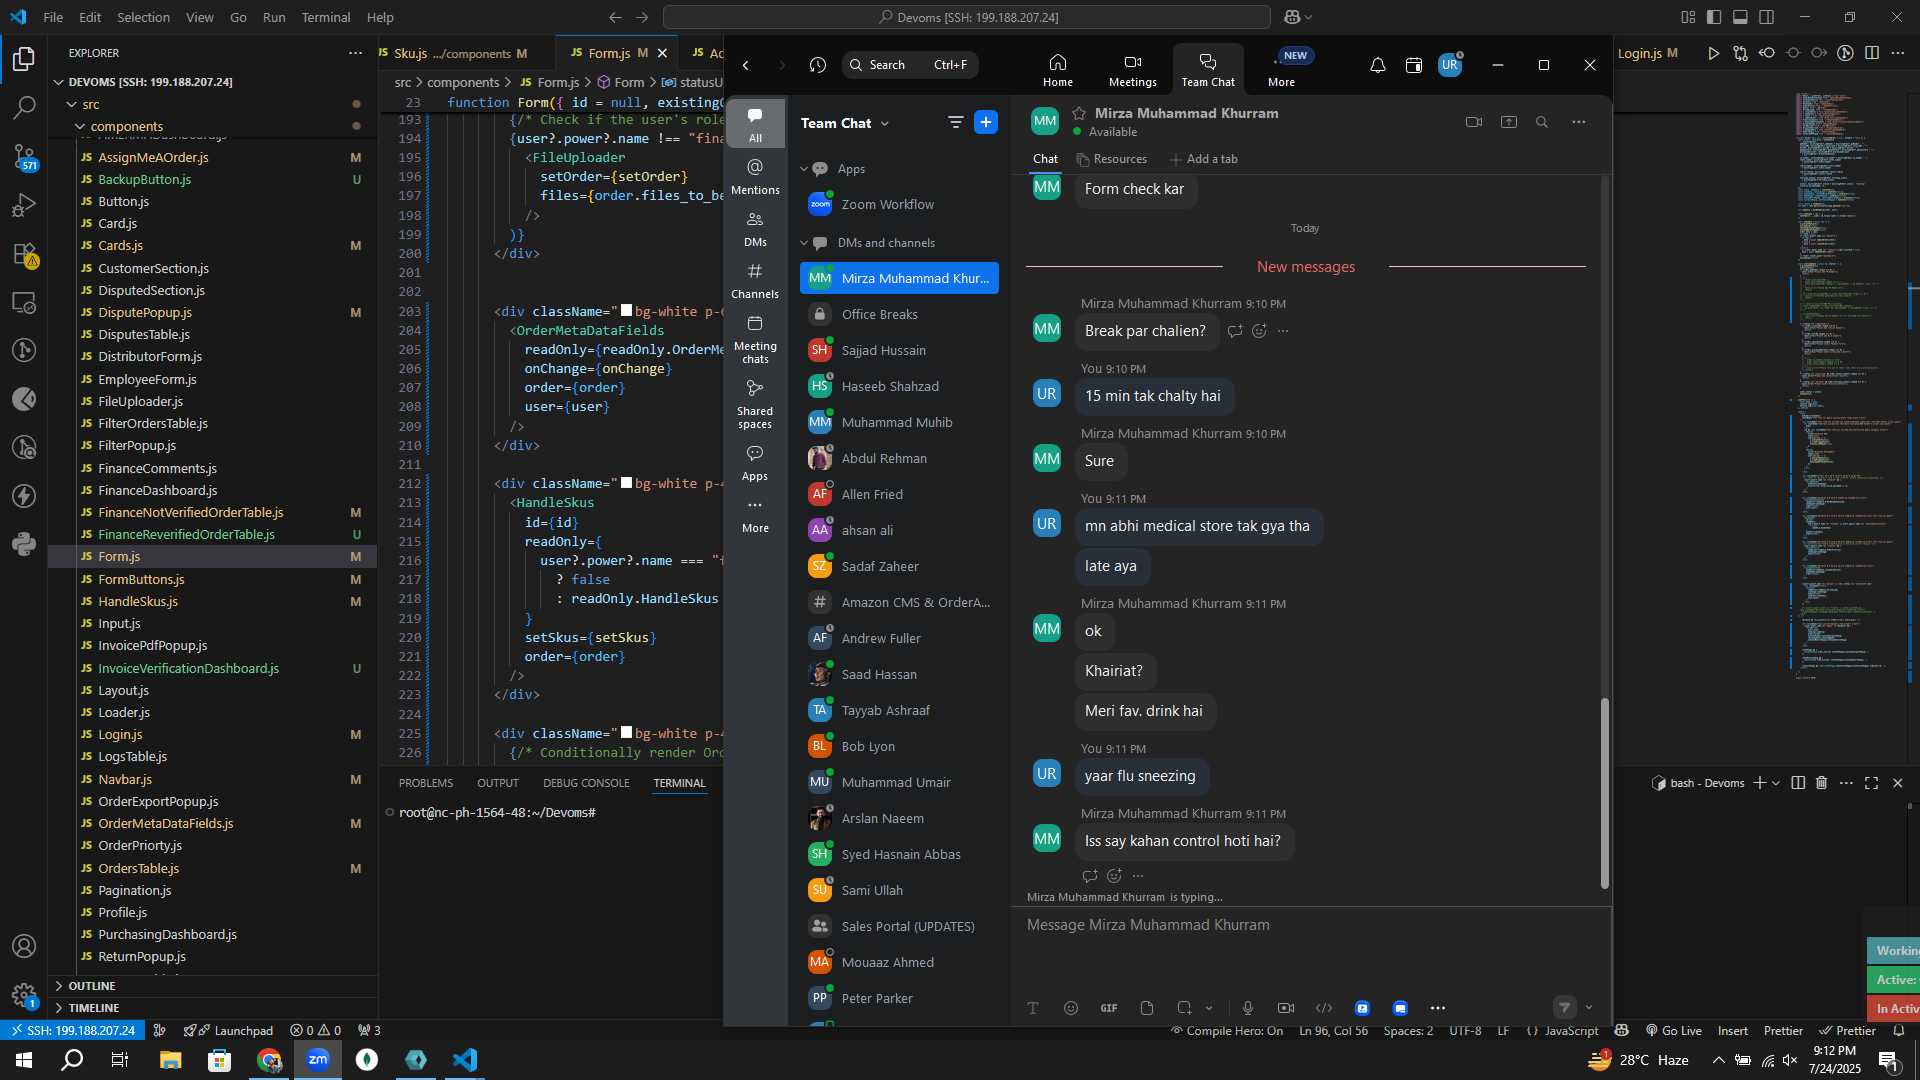Open Windows Start menu
1920x1080 pixels.
pyautogui.click(x=24, y=1060)
